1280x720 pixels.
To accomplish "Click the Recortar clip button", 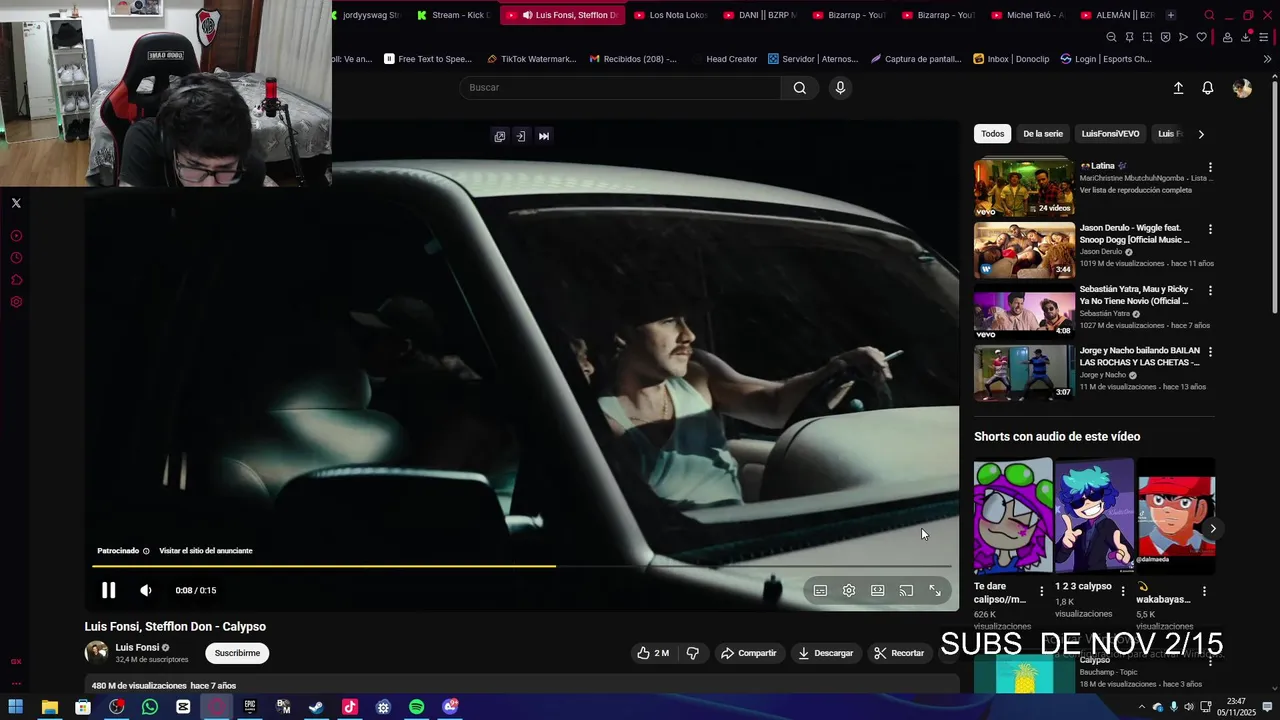I will (899, 653).
